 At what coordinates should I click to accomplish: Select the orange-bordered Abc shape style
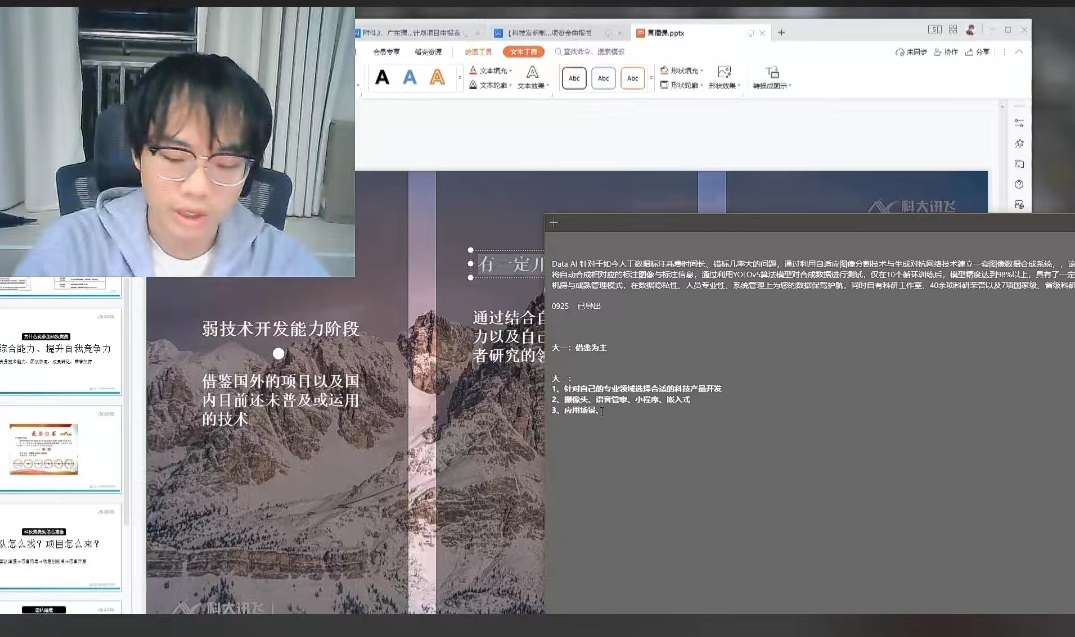pos(632,78)
